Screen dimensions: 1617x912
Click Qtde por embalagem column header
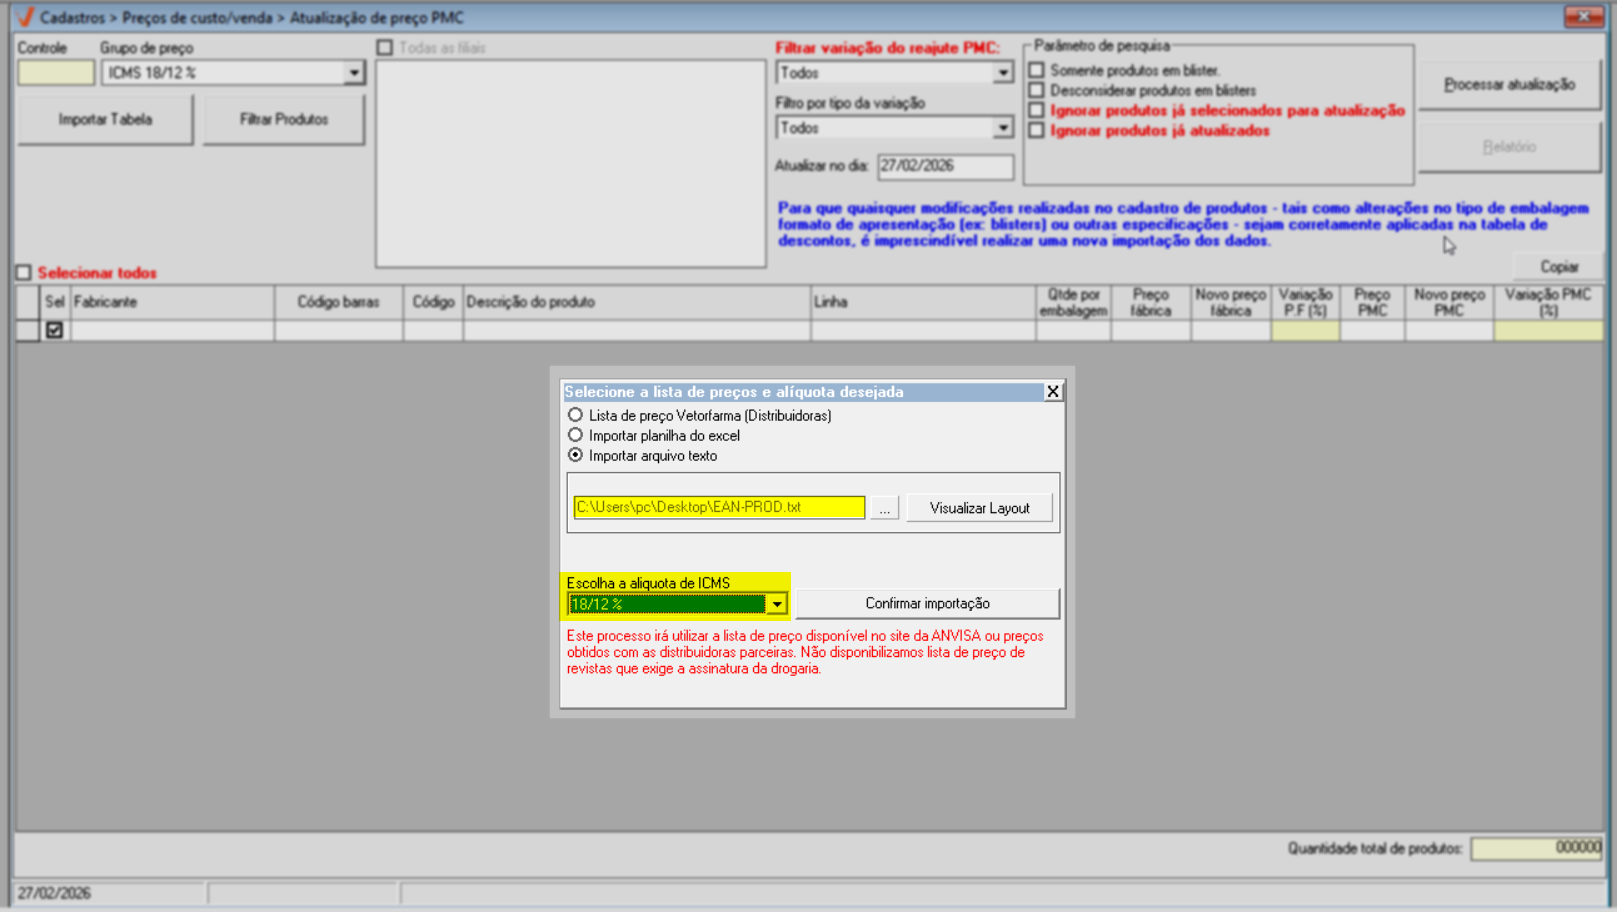point(1073,302)
